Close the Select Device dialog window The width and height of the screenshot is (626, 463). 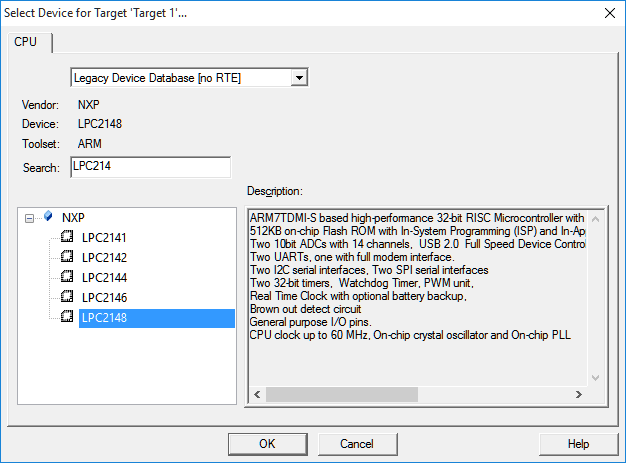coord(610,13)
